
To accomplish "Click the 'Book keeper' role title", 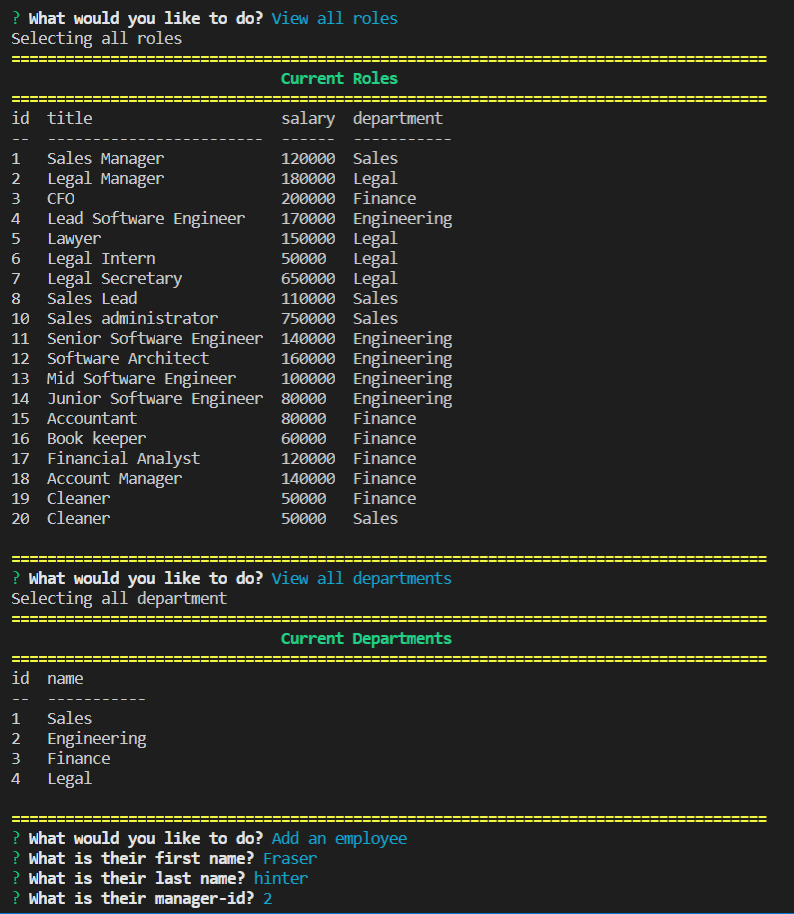I will [97, 439].
